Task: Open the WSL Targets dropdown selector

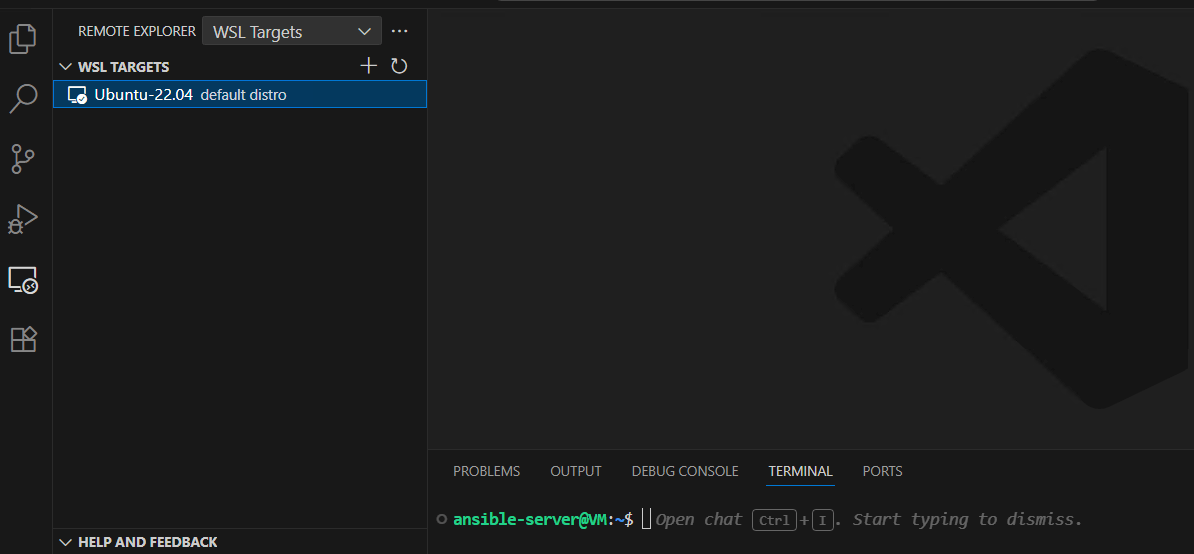Action: 292,31
